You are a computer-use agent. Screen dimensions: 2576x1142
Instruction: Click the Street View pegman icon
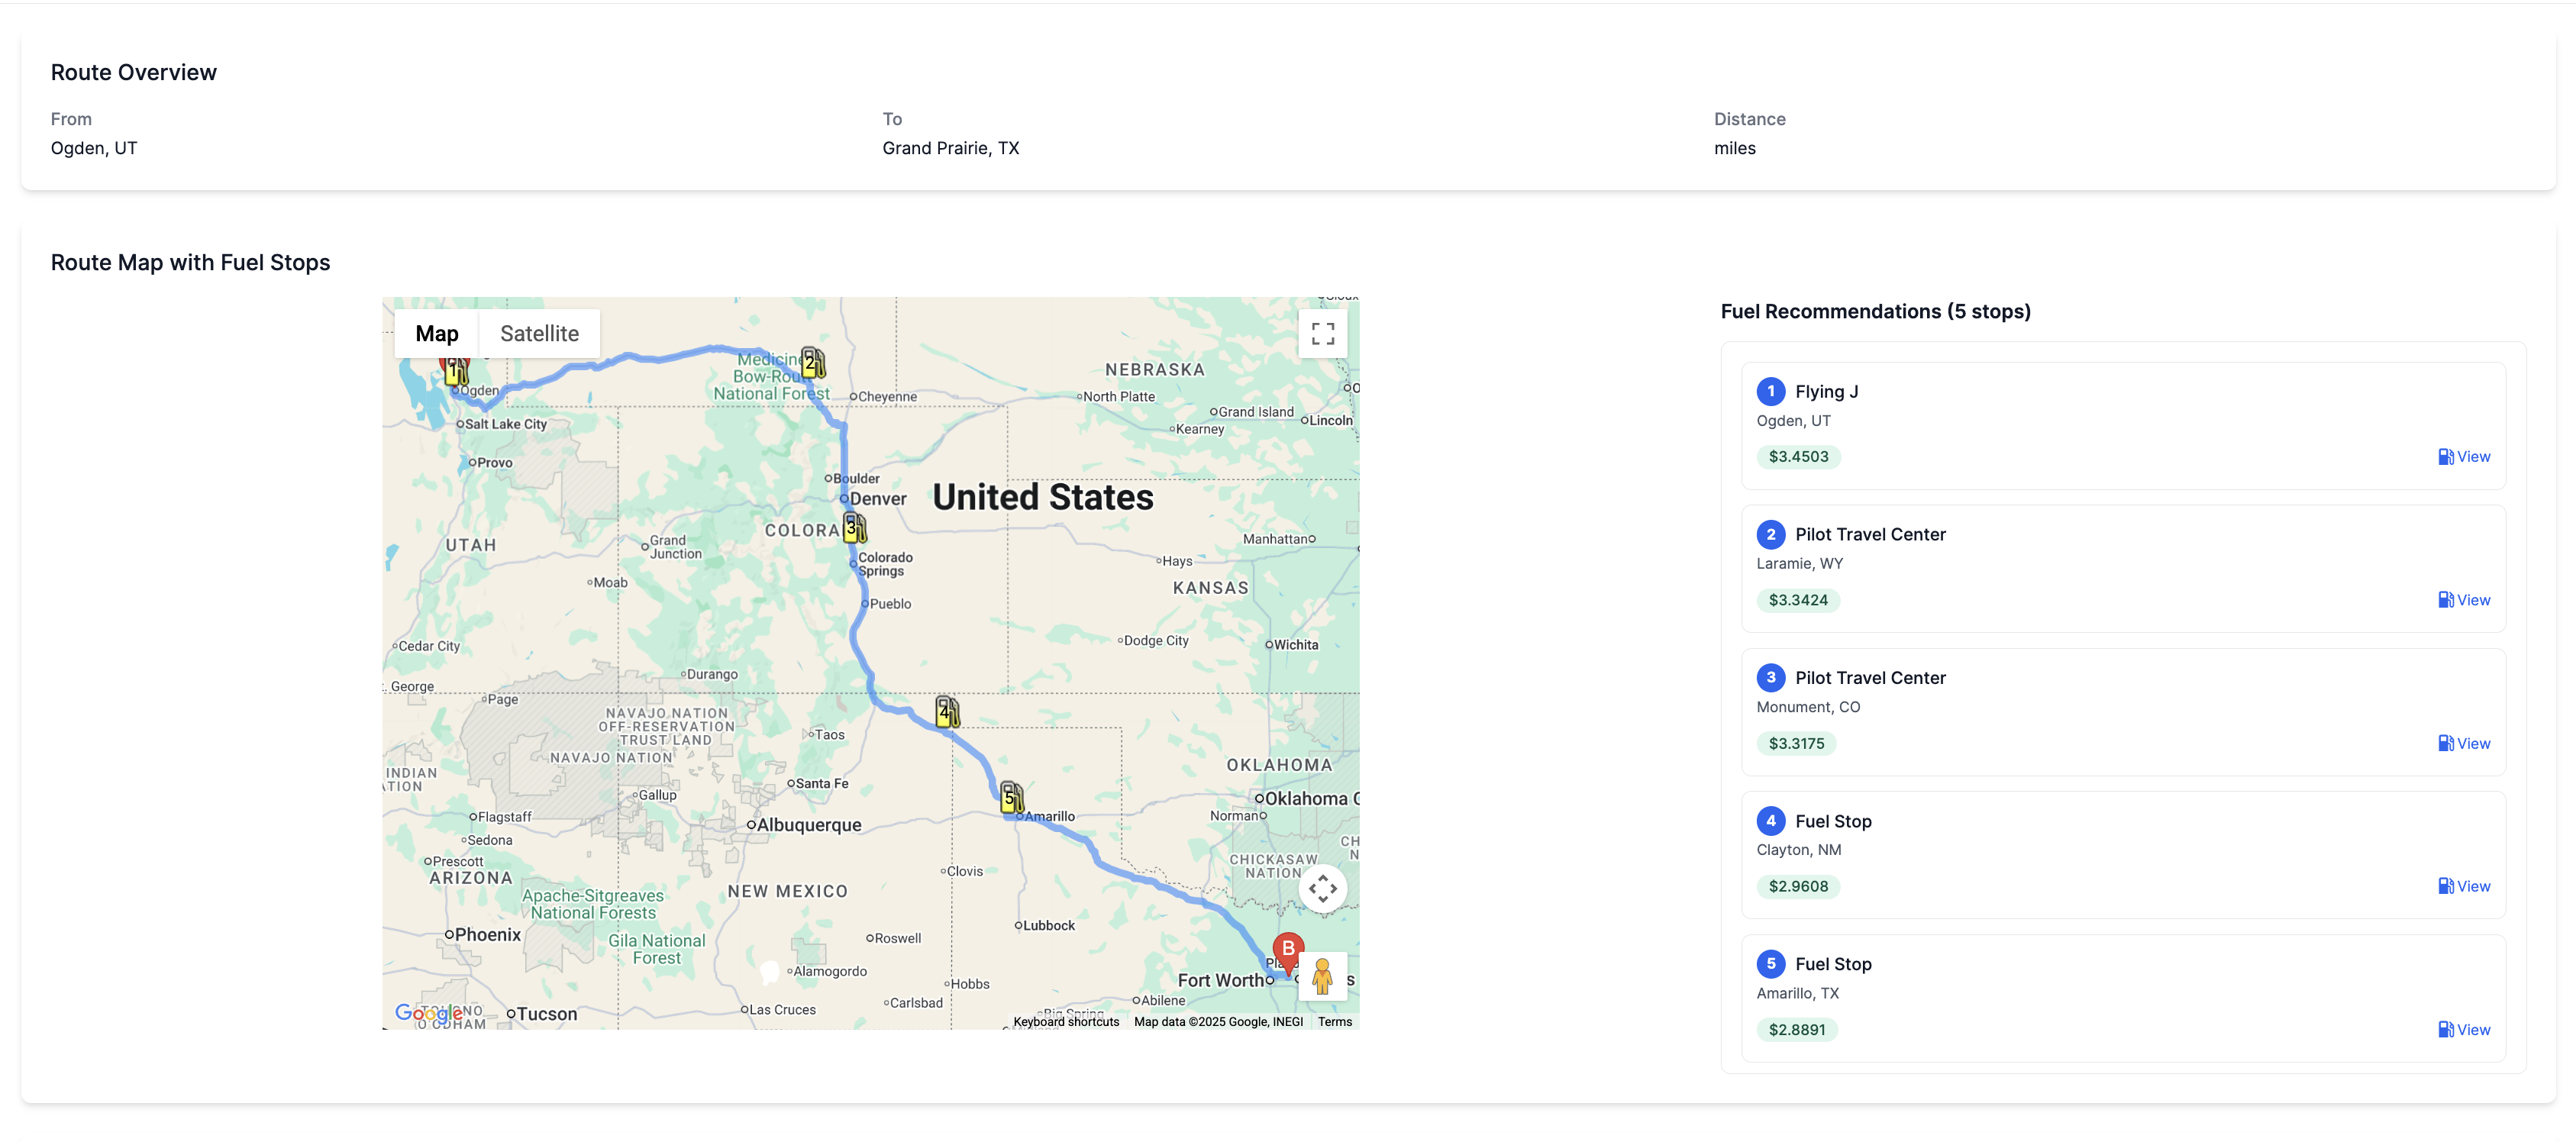tap(1322, 976)
